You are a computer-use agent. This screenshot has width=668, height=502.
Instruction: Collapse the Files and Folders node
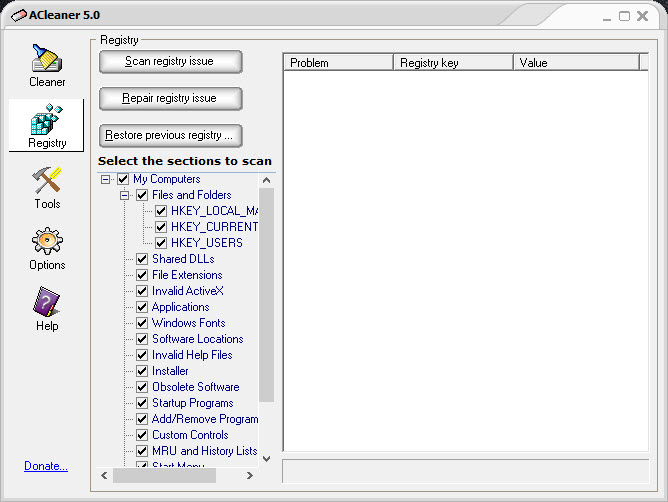pos(124,195)
